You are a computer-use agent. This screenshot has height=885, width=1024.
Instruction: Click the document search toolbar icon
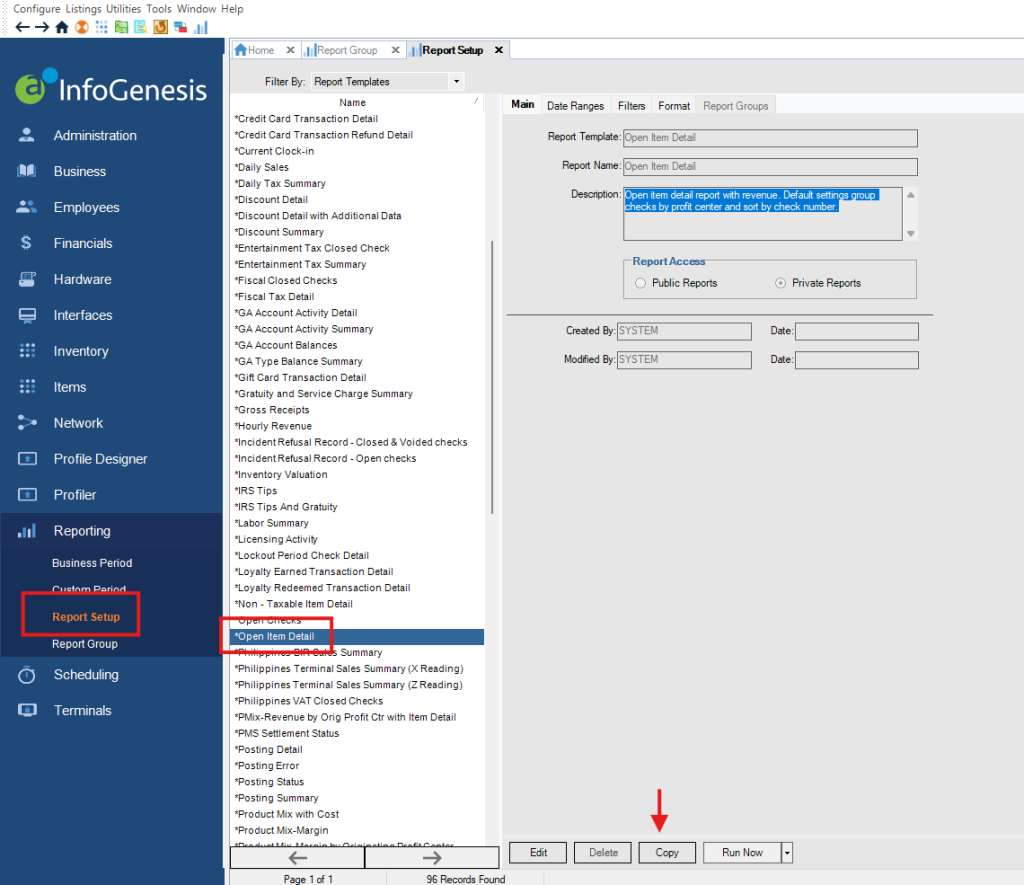140,27
